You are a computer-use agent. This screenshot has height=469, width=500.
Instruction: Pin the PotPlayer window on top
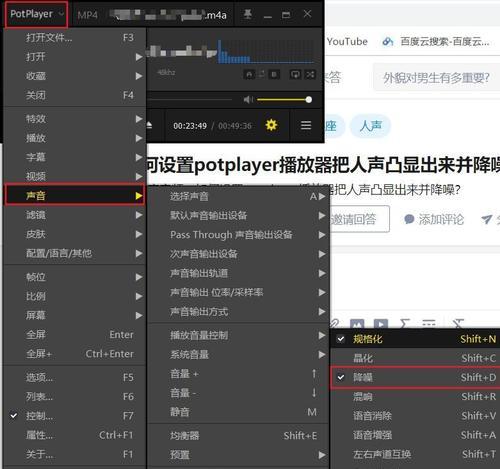tap(248, 14)
